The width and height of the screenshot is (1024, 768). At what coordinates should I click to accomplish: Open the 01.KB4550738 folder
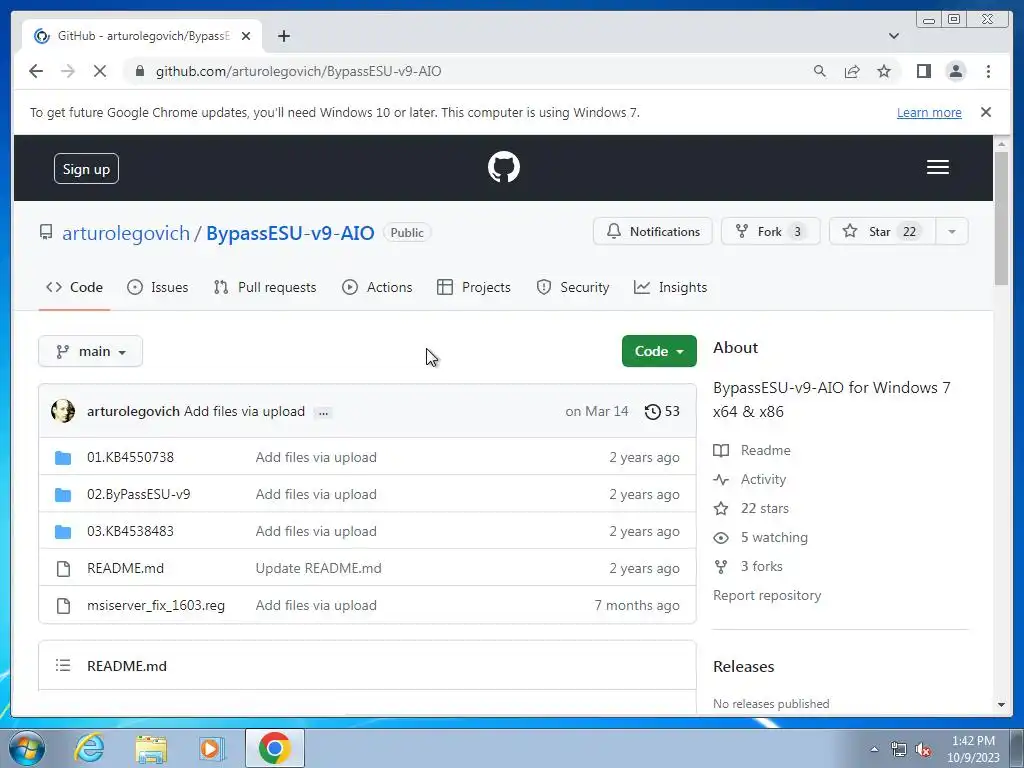point(131,457)
